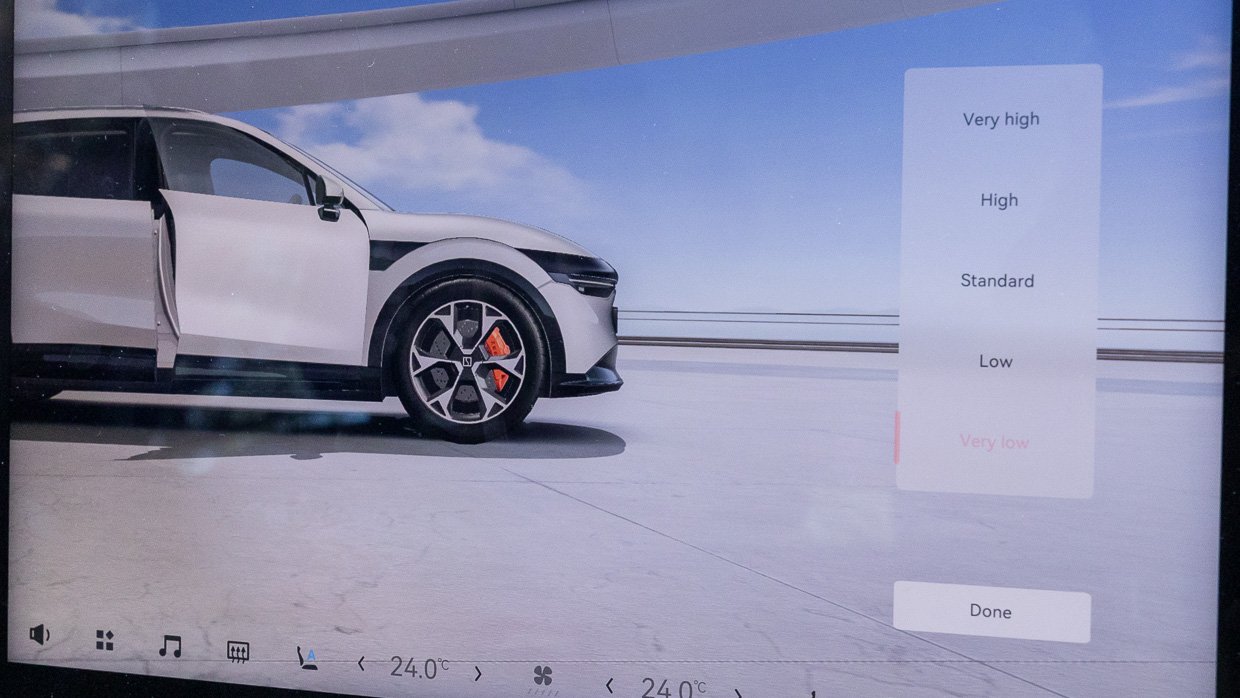Viewport: 1240px width, 698px height.
Task: Tap the pink height level indicator bar
Action: [897, 437]
